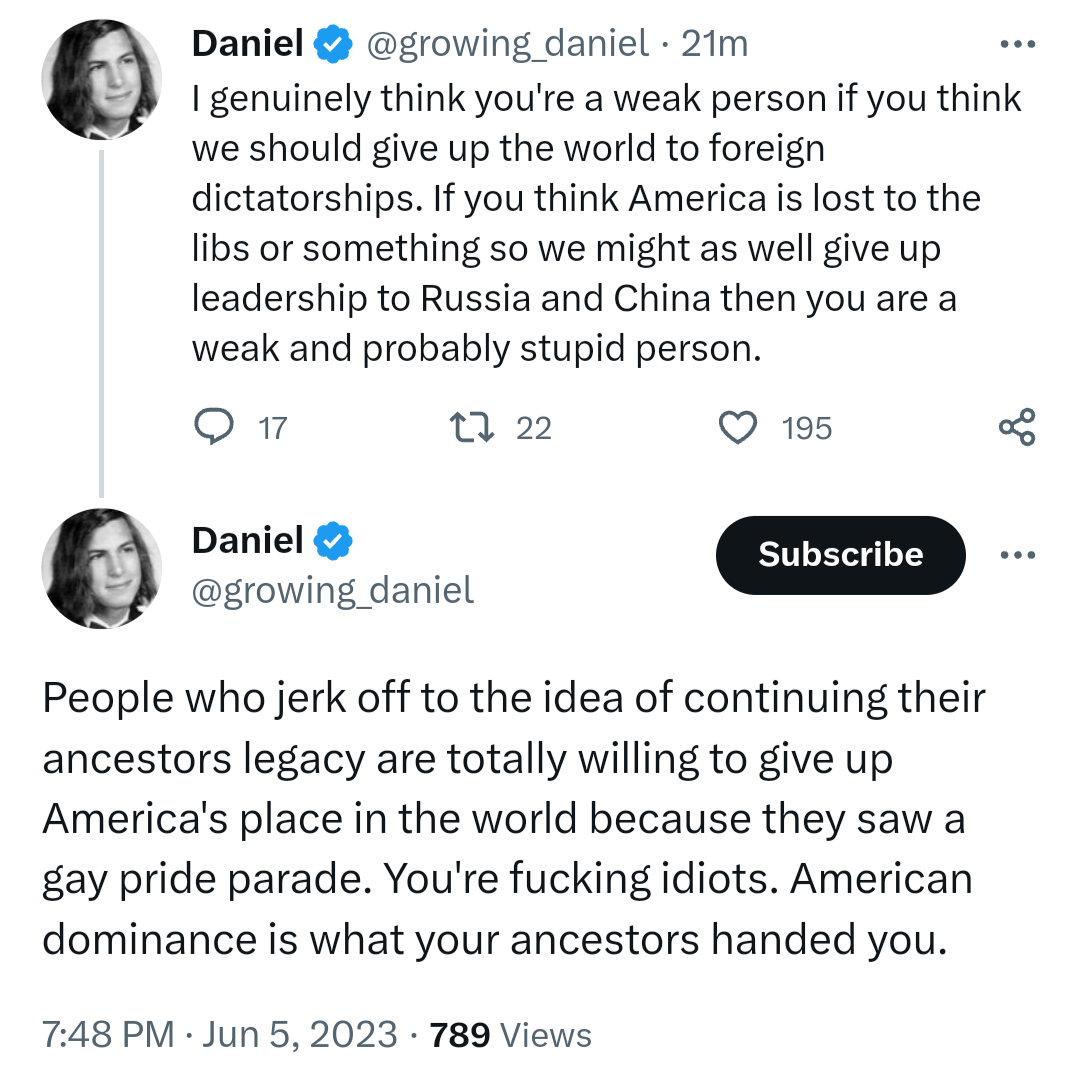Screen dimensions: 1080x1075
Task: Click the reply speech bubble icon
Action: pos(212,428)
